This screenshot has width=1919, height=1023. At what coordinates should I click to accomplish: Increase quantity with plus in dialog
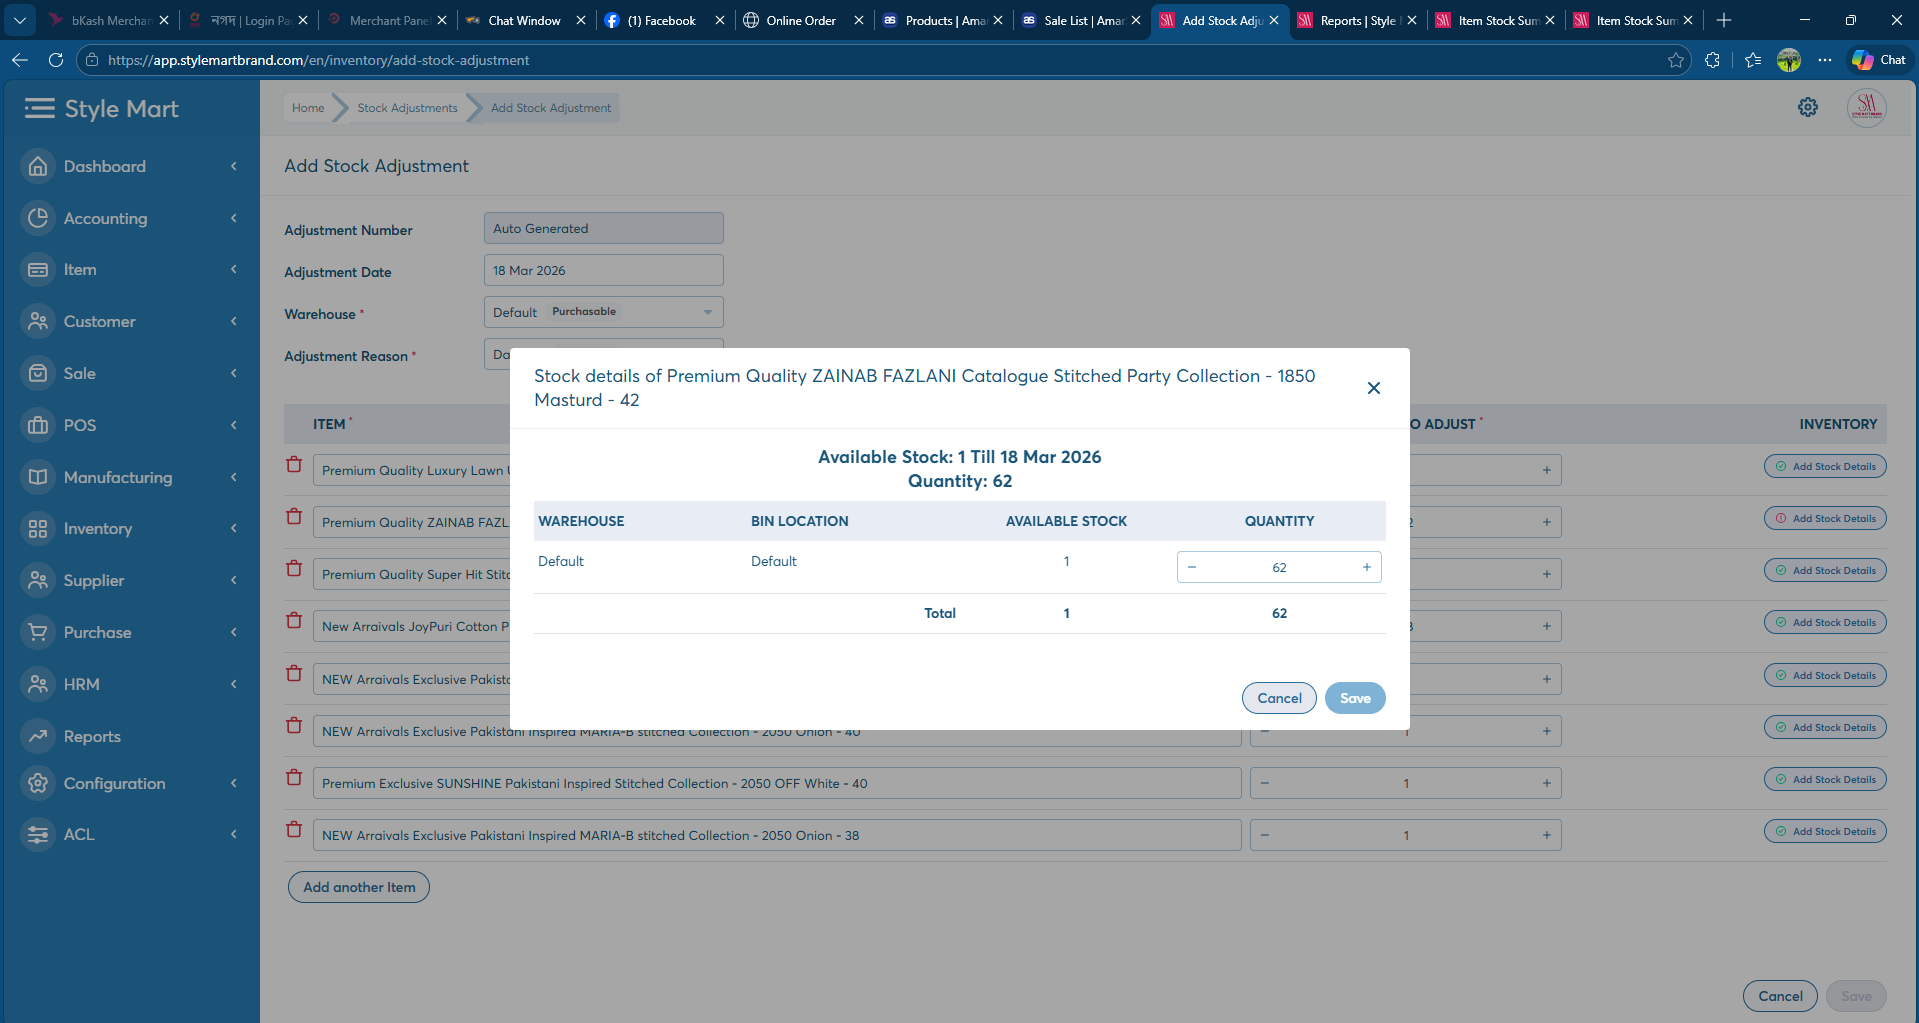pyautogui.click(x=1366, y=567)
